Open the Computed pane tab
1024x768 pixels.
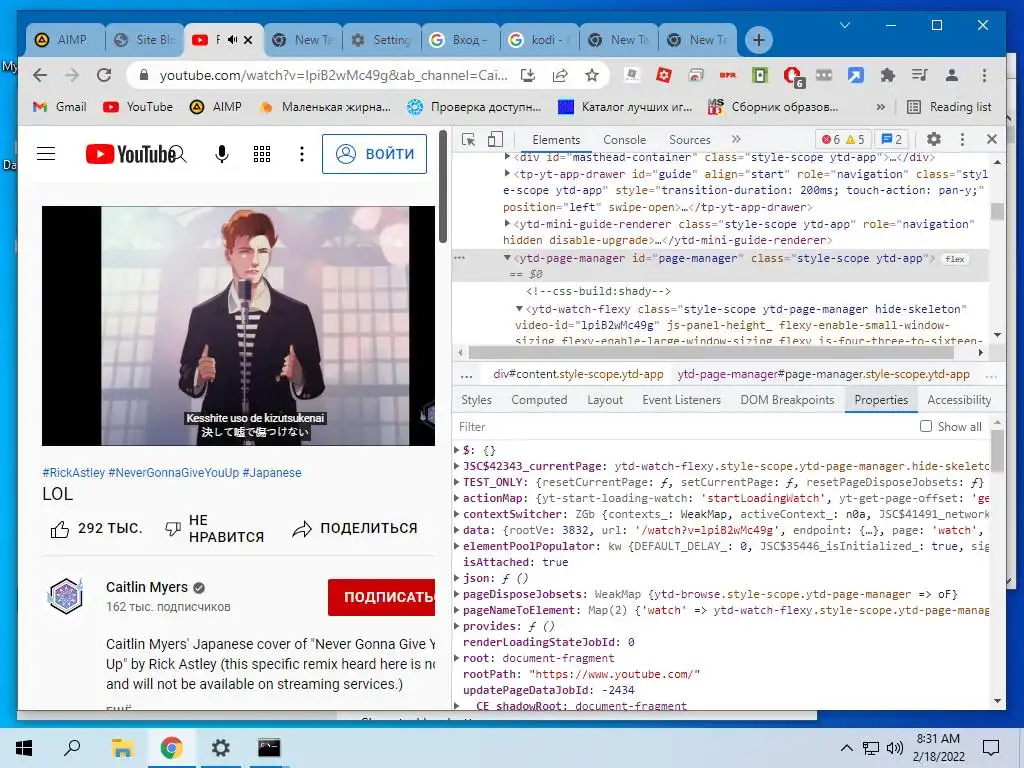point(539,400)
